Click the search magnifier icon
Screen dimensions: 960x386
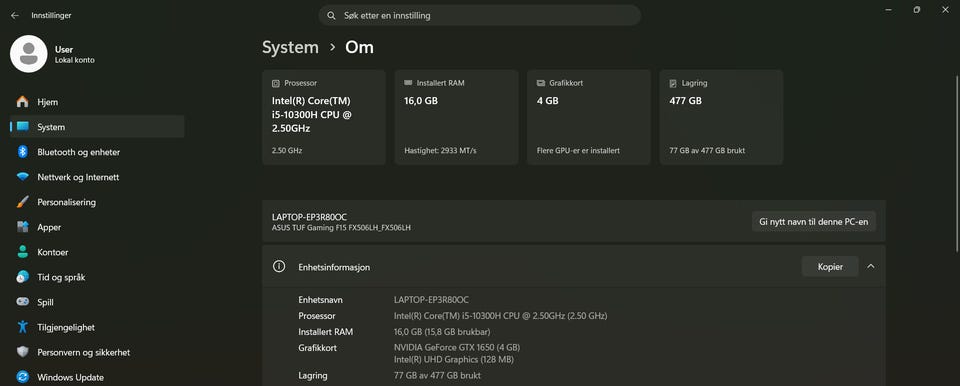pos(331,15)
